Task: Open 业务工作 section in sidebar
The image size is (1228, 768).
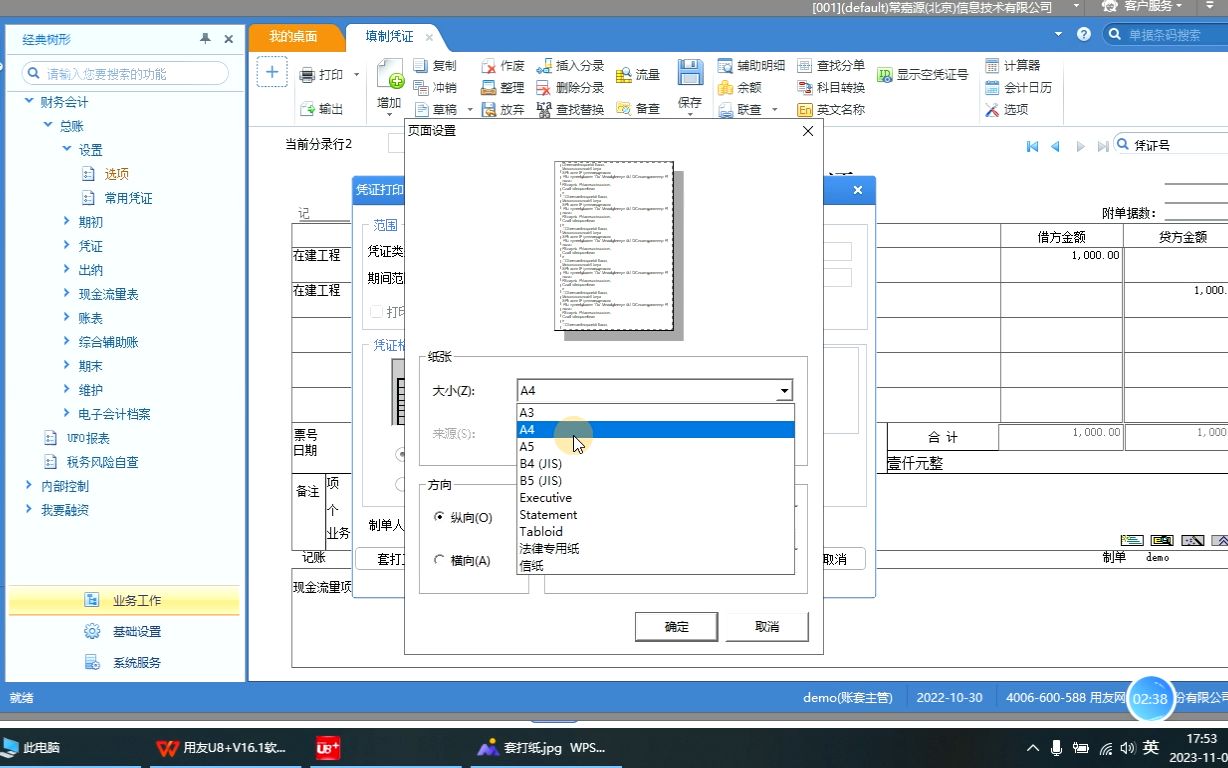Action: pyautogui.click(x=124, y=600)
